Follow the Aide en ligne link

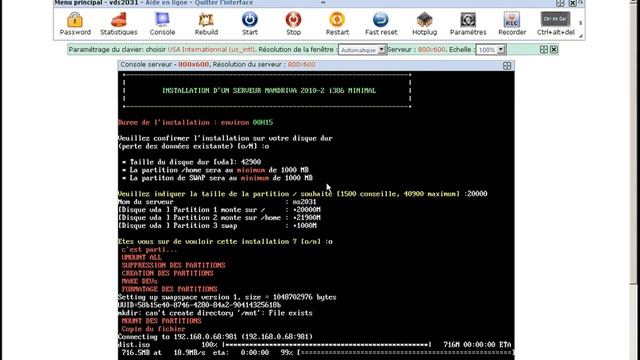(x=167, y=3)
